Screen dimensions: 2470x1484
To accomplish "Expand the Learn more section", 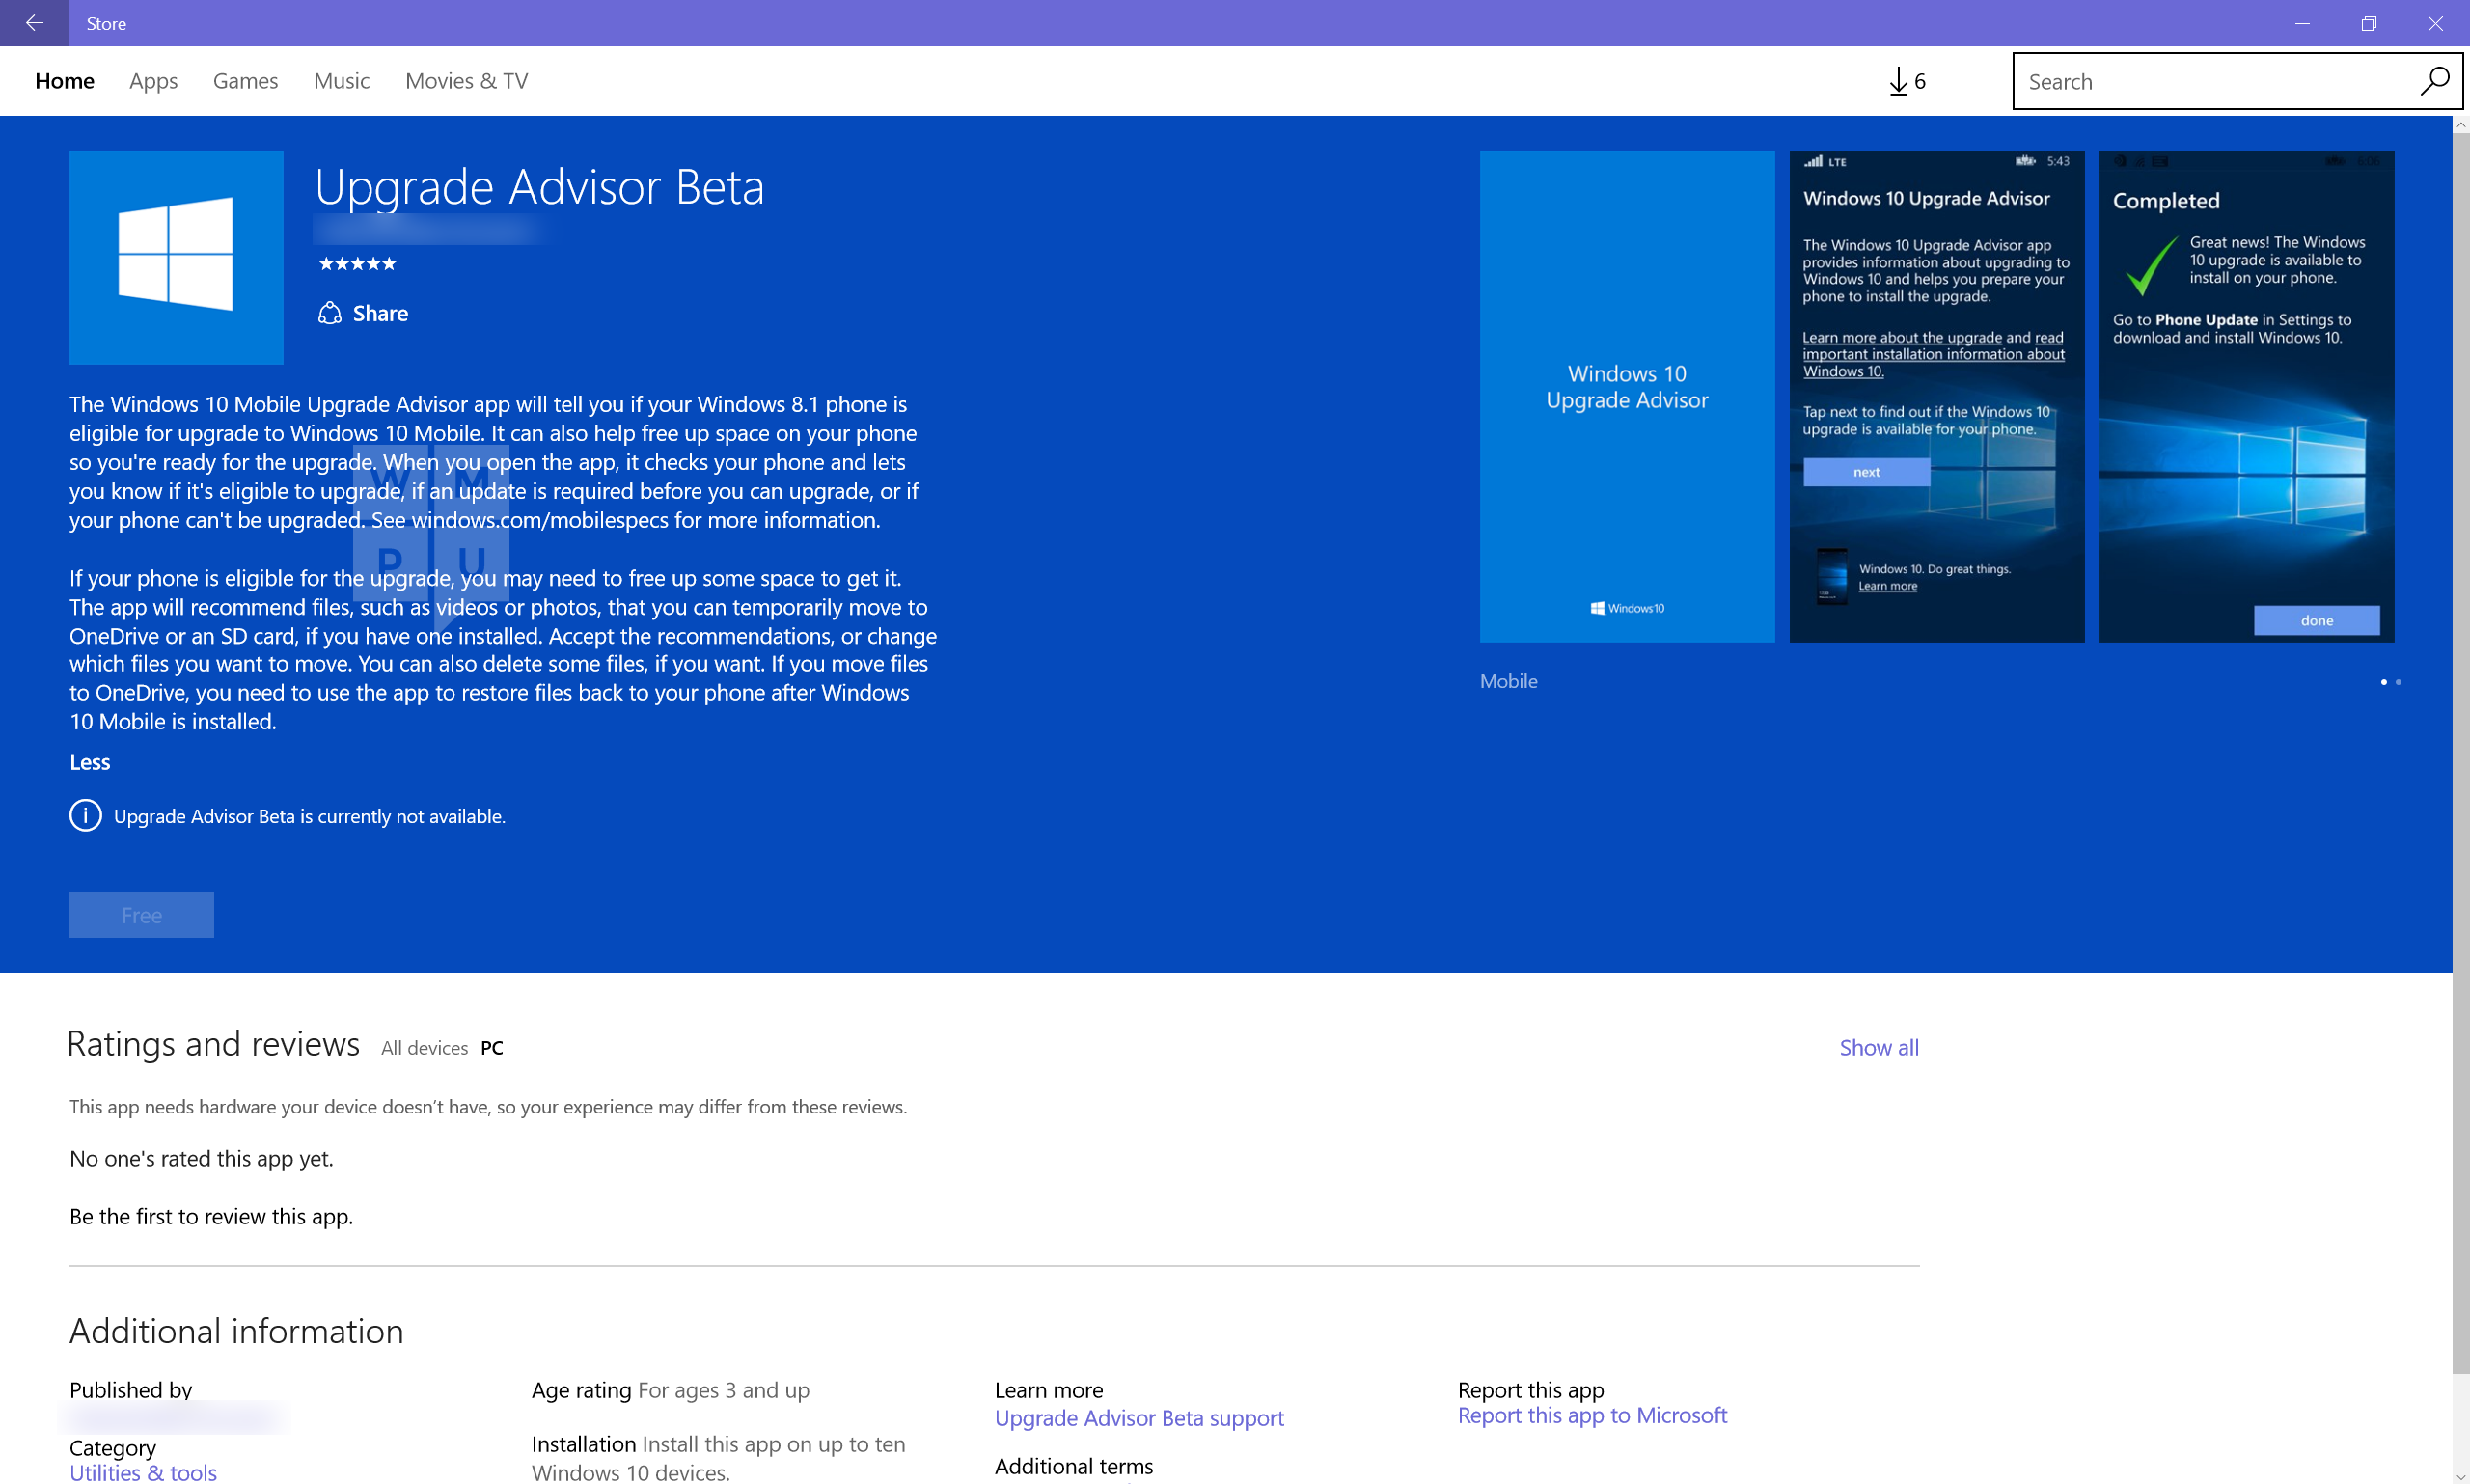I will click(1048, 1387).
